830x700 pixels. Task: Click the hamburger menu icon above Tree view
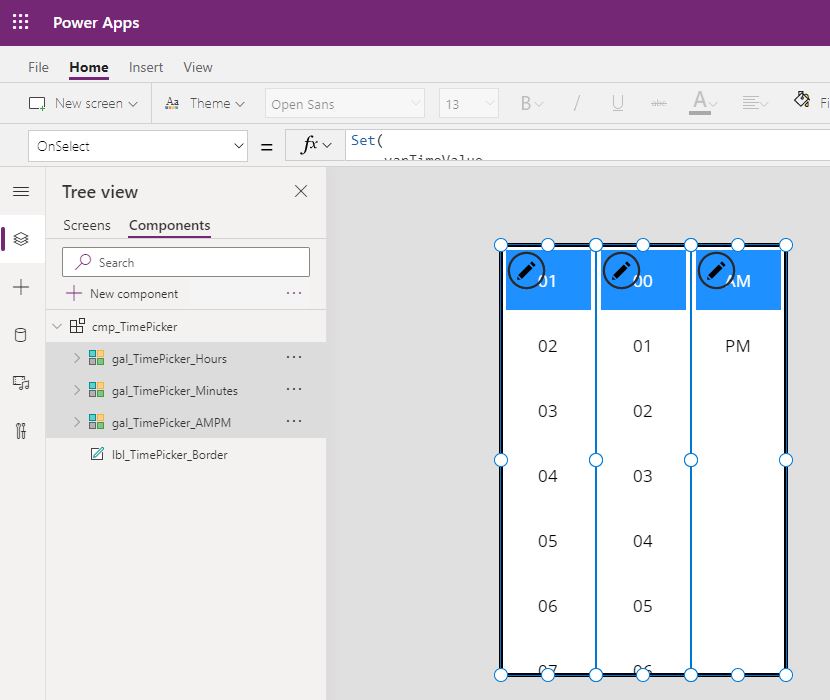(x=20, y=192)
